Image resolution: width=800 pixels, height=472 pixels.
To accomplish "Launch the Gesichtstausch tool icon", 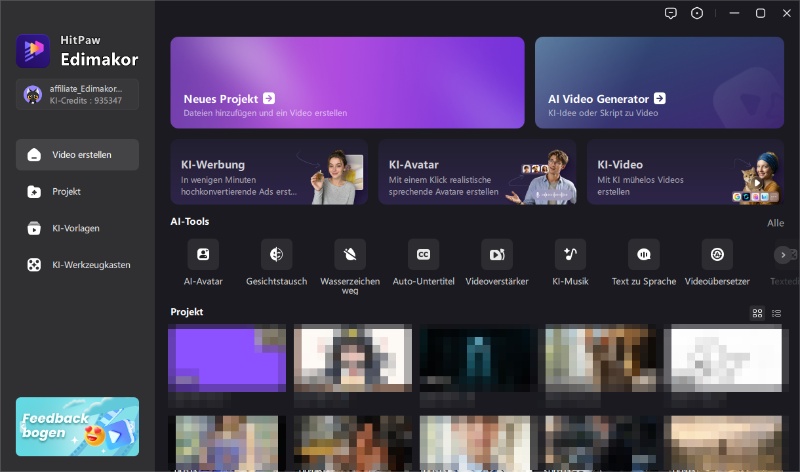I will coord(277,254).
